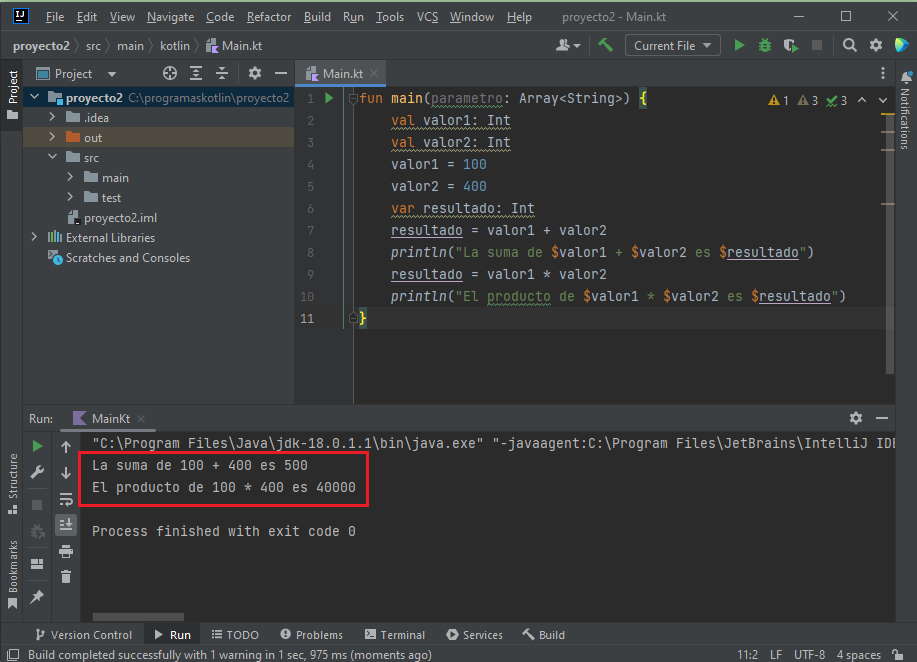Click the Select Opened File target icon
Viewport: 917px width, 662px height.
click(x=170, y=73)
